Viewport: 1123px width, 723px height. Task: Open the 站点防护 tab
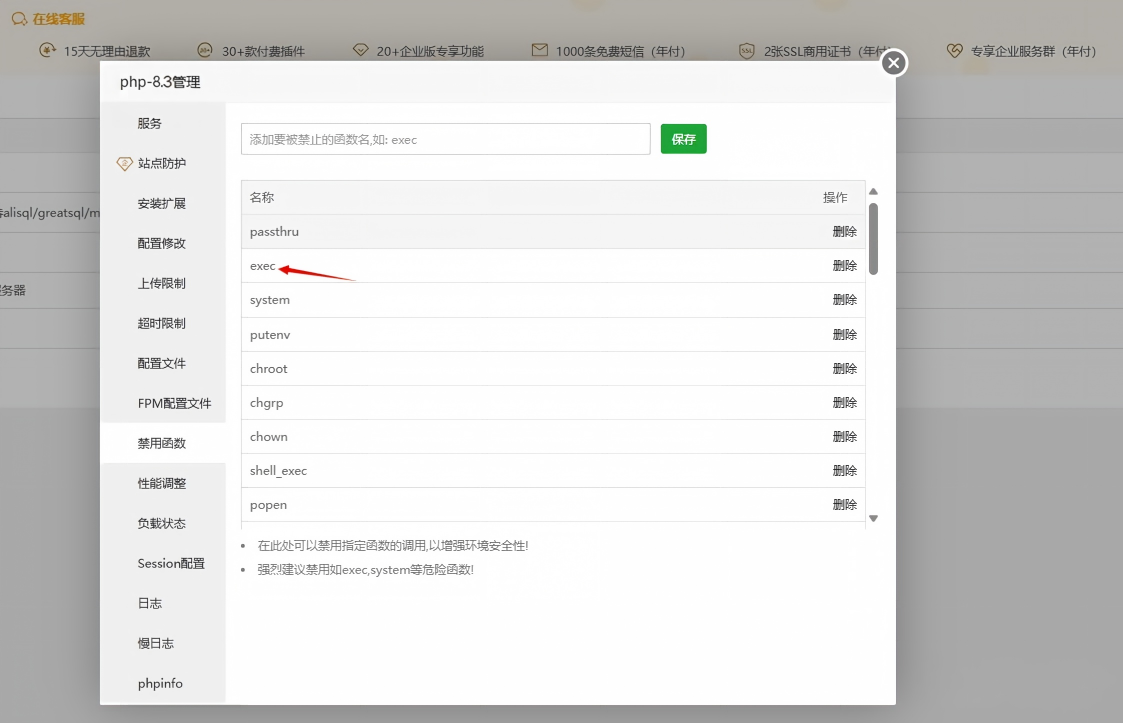(162, 163)
